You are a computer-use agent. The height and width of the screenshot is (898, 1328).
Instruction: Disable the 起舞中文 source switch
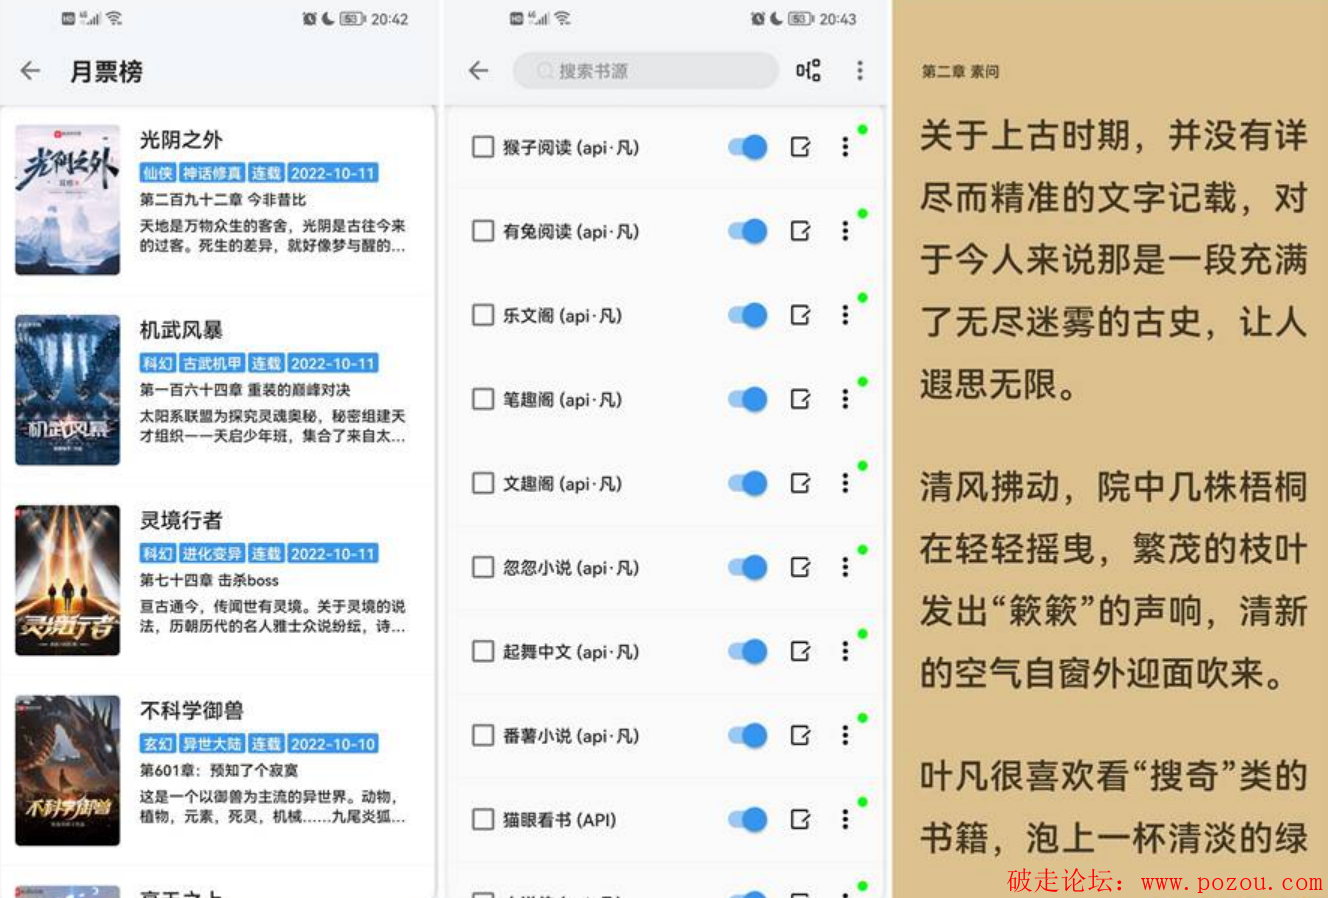click(x=747, y=651)
